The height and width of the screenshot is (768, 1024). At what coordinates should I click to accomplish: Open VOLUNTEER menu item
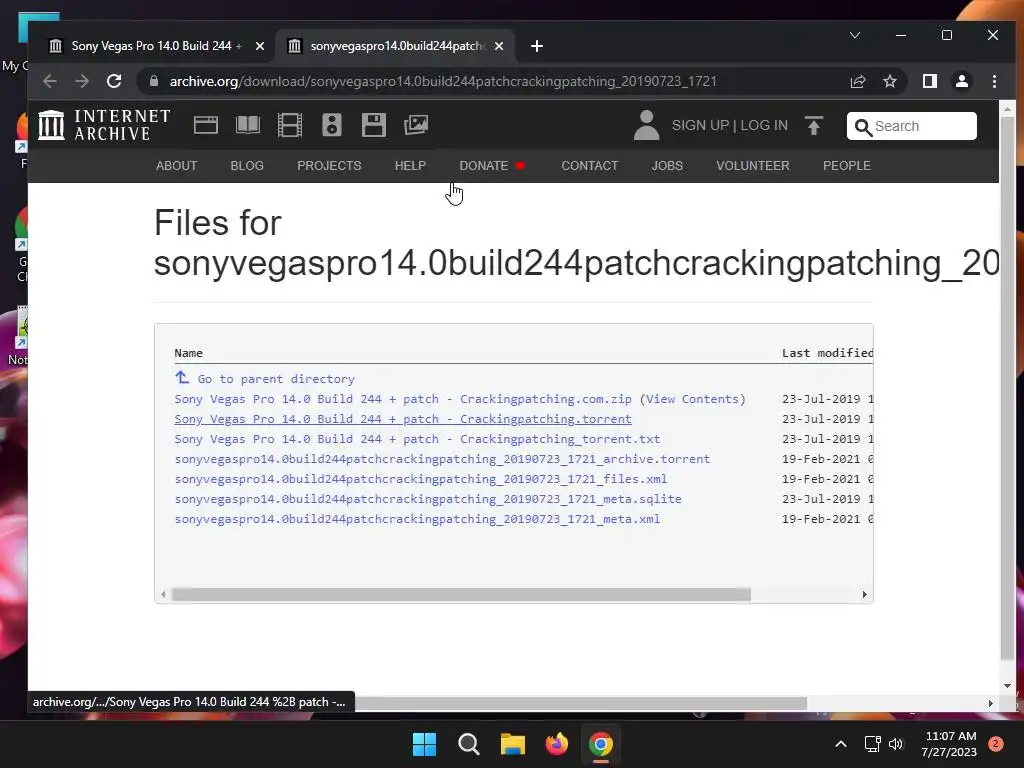(753, 166)
